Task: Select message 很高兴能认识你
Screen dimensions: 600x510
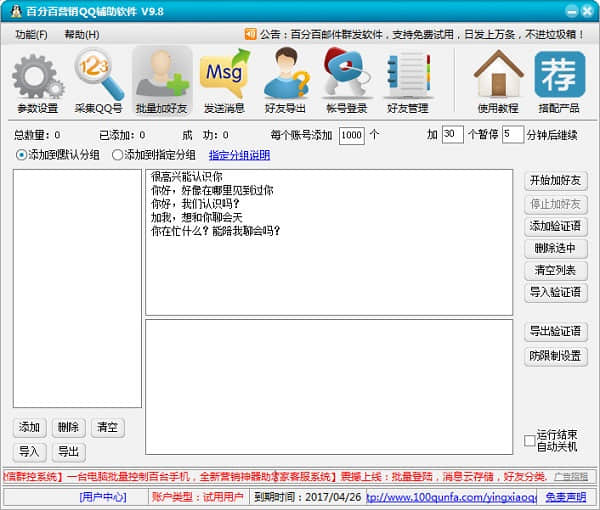Action: (x=187, y=177)
